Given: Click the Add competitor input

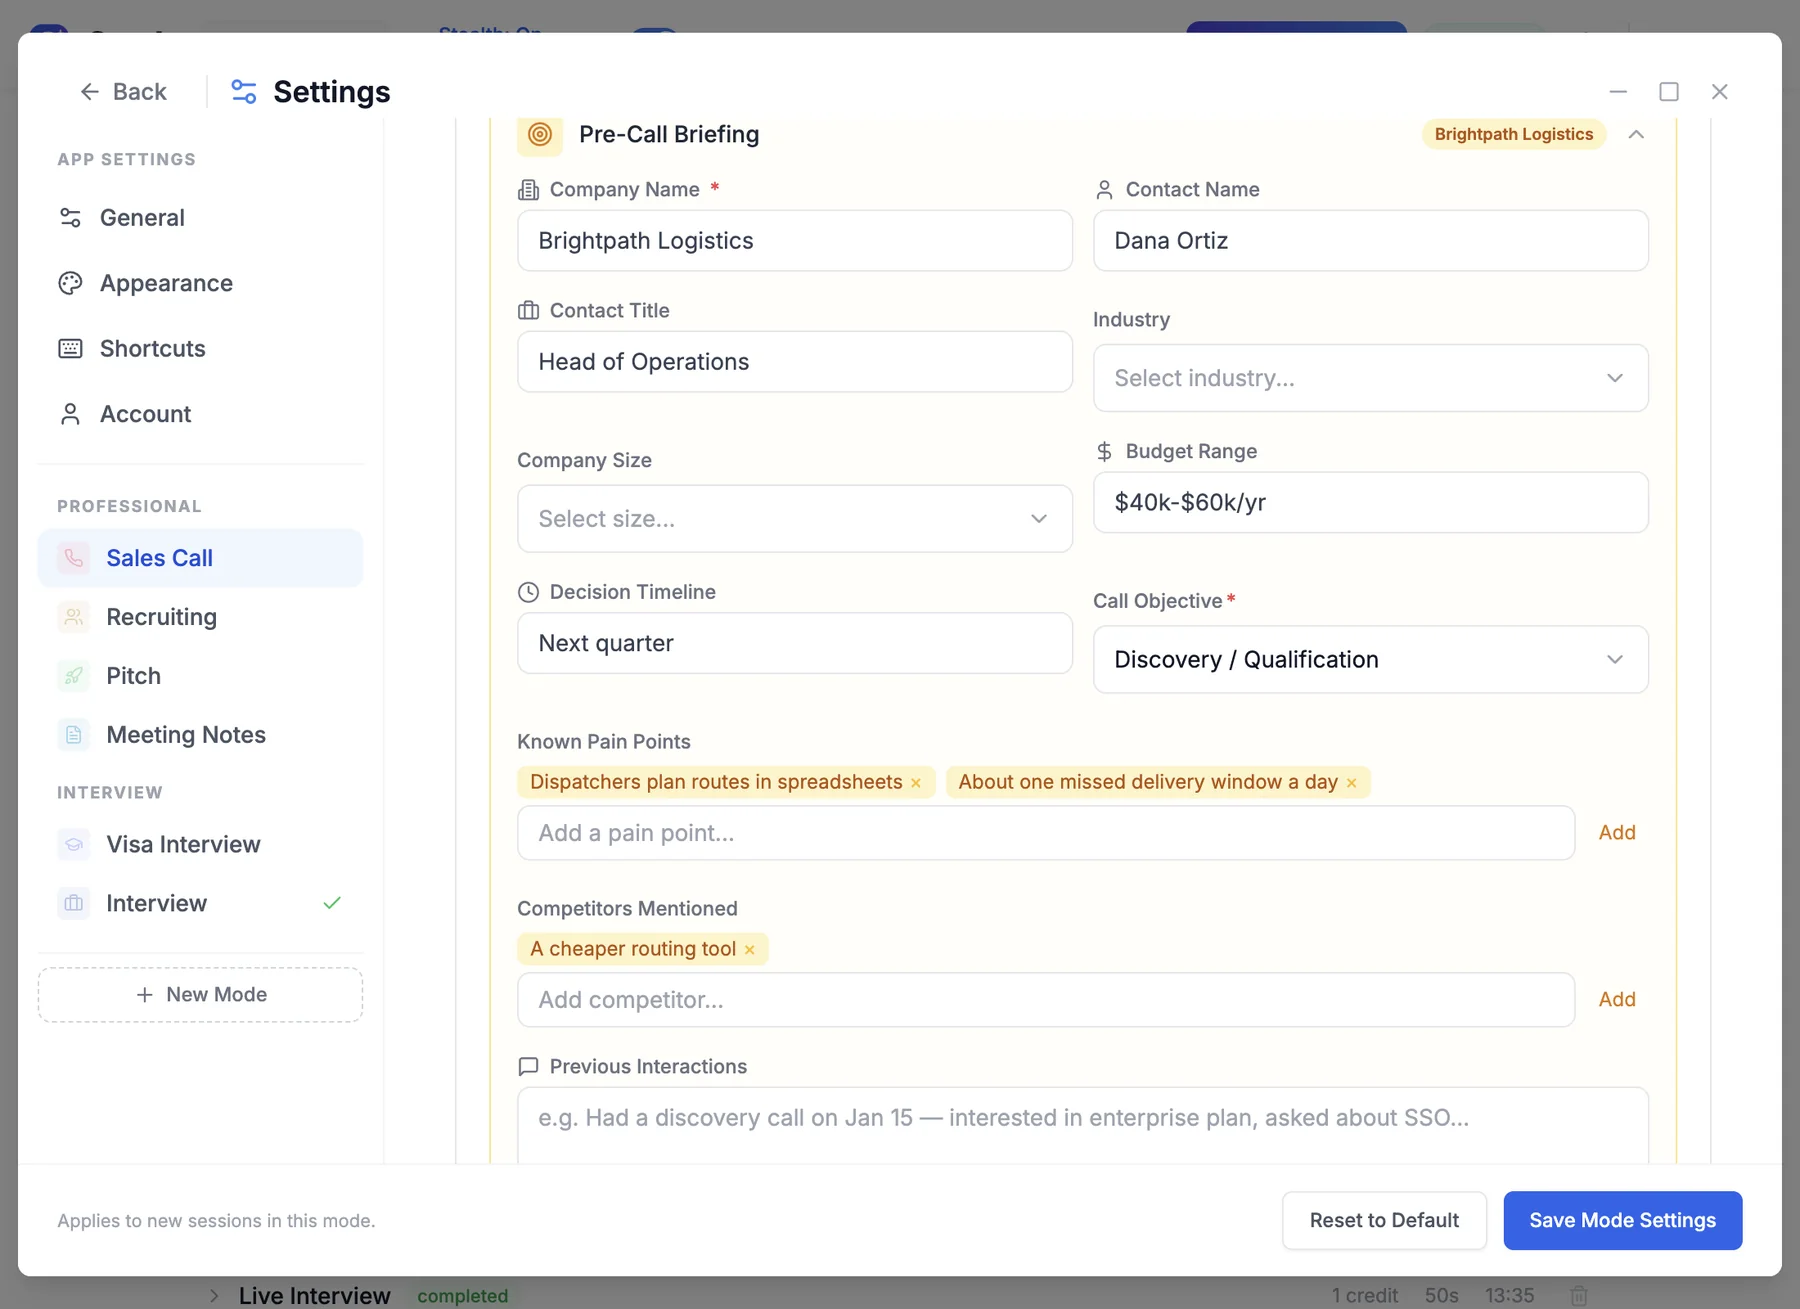Looking at the screenshot, I should pyautogui.click(x=1046, y=1000).
